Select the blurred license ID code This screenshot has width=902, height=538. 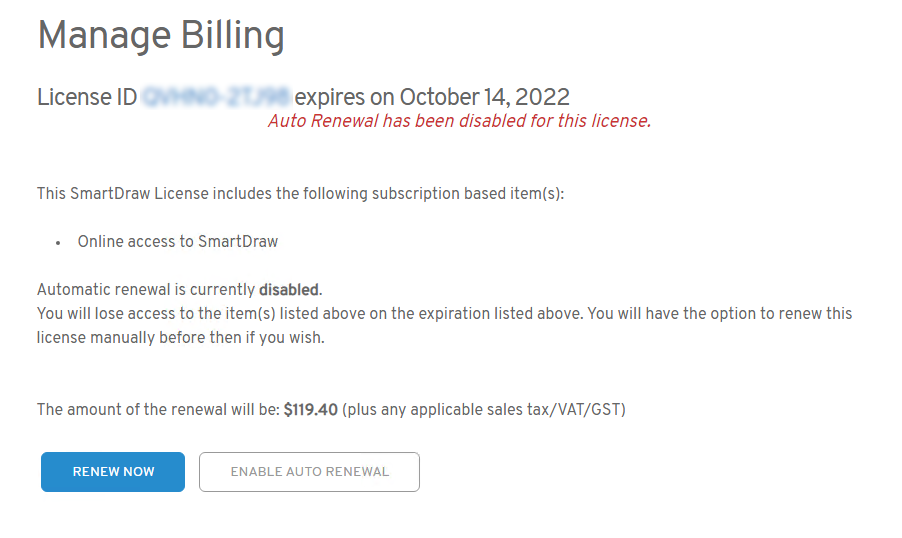click(x=216, y=97)
